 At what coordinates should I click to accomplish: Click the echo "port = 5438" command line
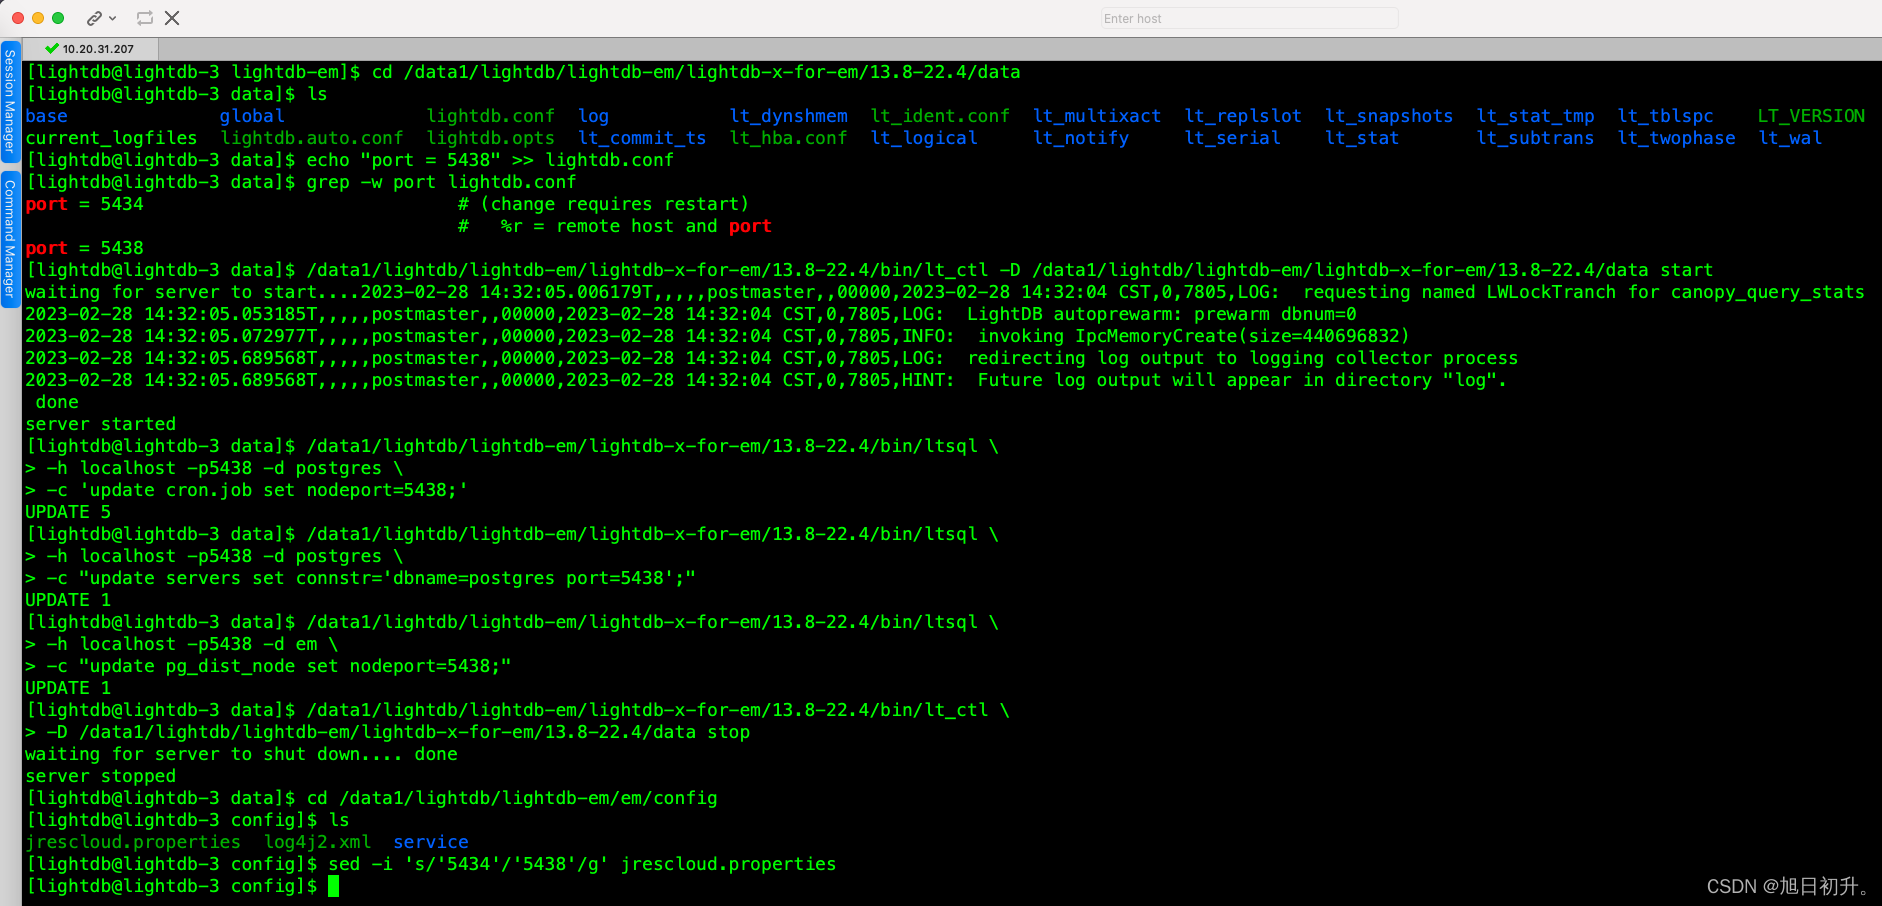[x=490, y=160]
